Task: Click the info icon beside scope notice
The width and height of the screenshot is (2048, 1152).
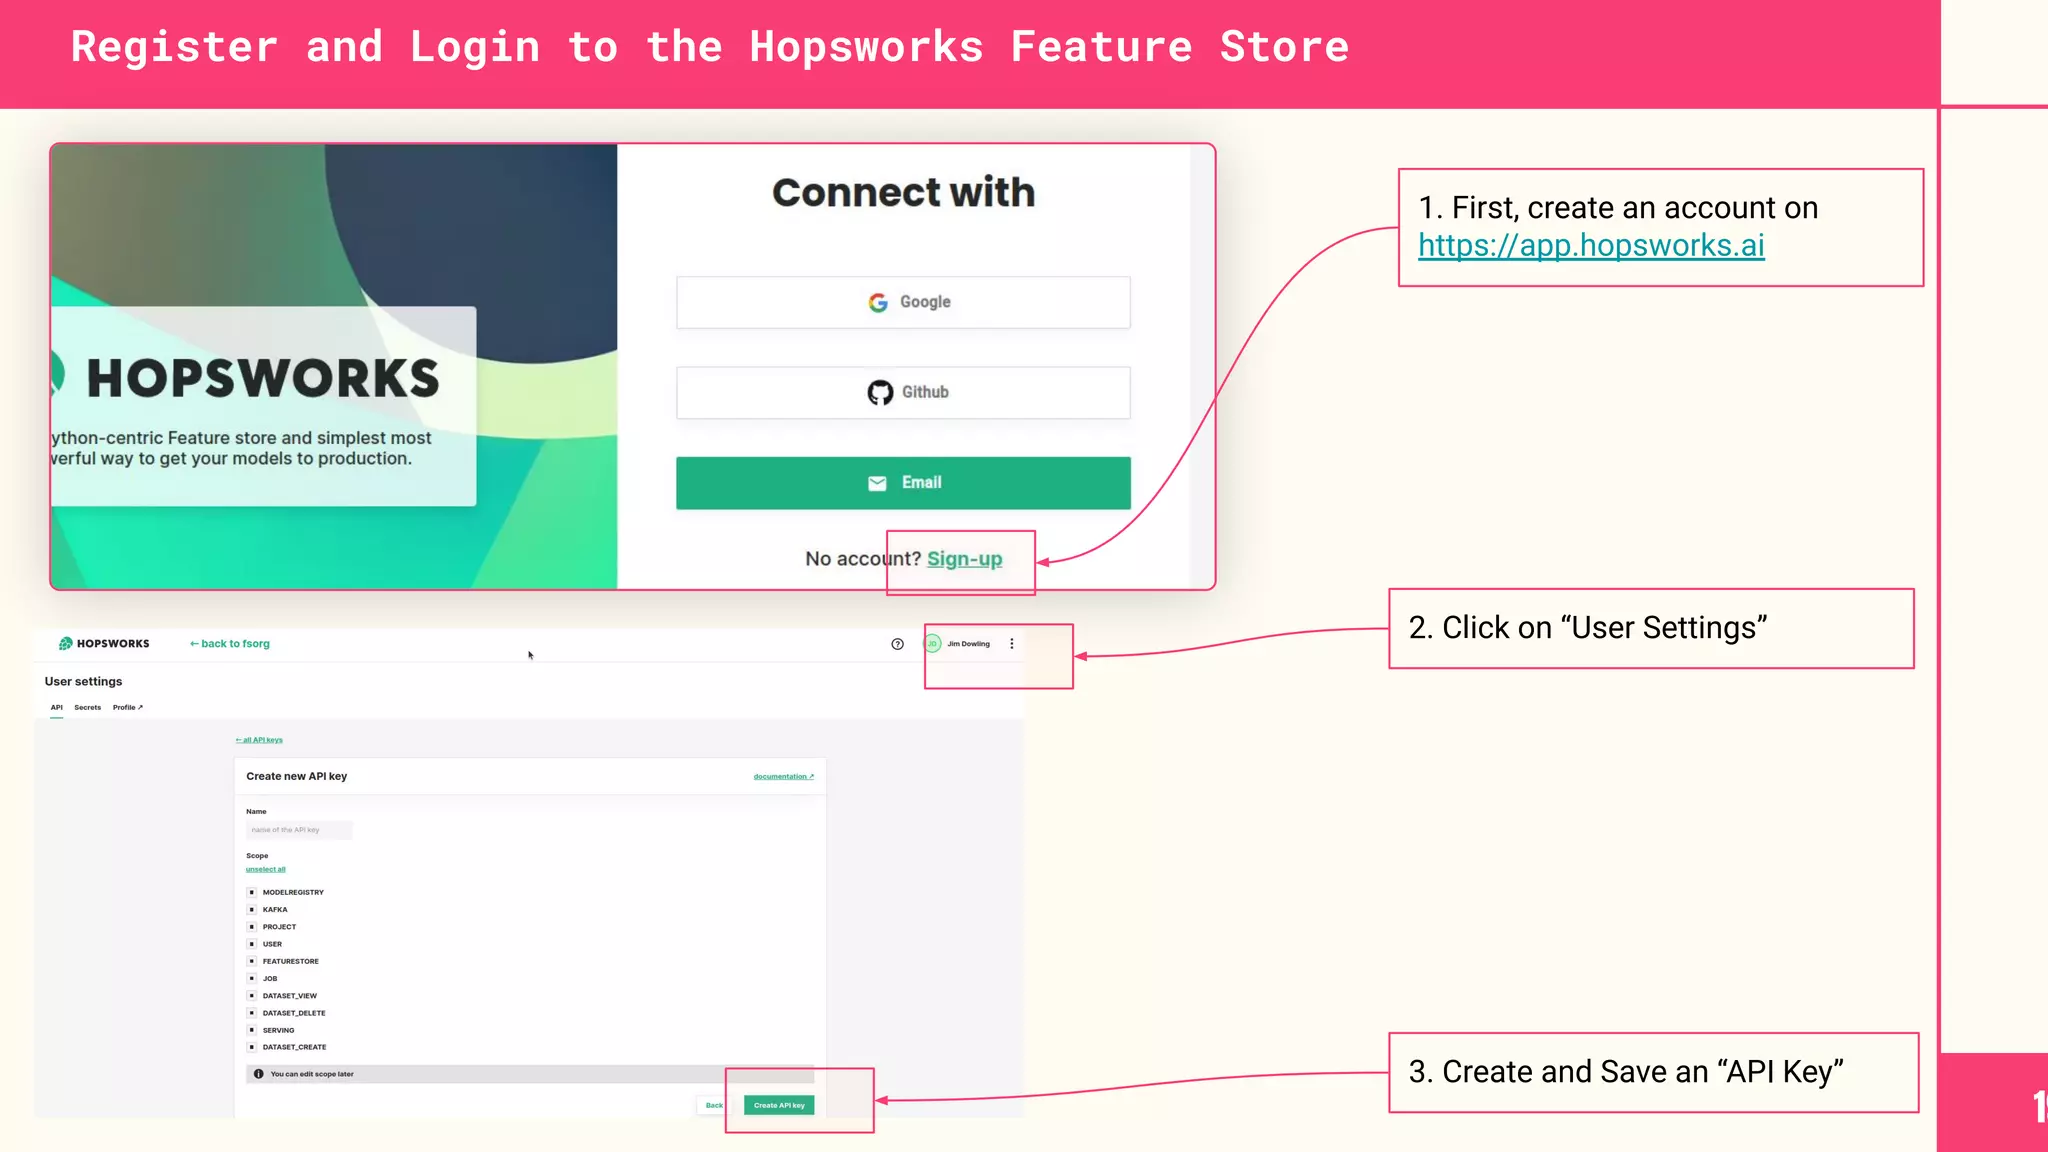Action: [x=259, y=1074]
